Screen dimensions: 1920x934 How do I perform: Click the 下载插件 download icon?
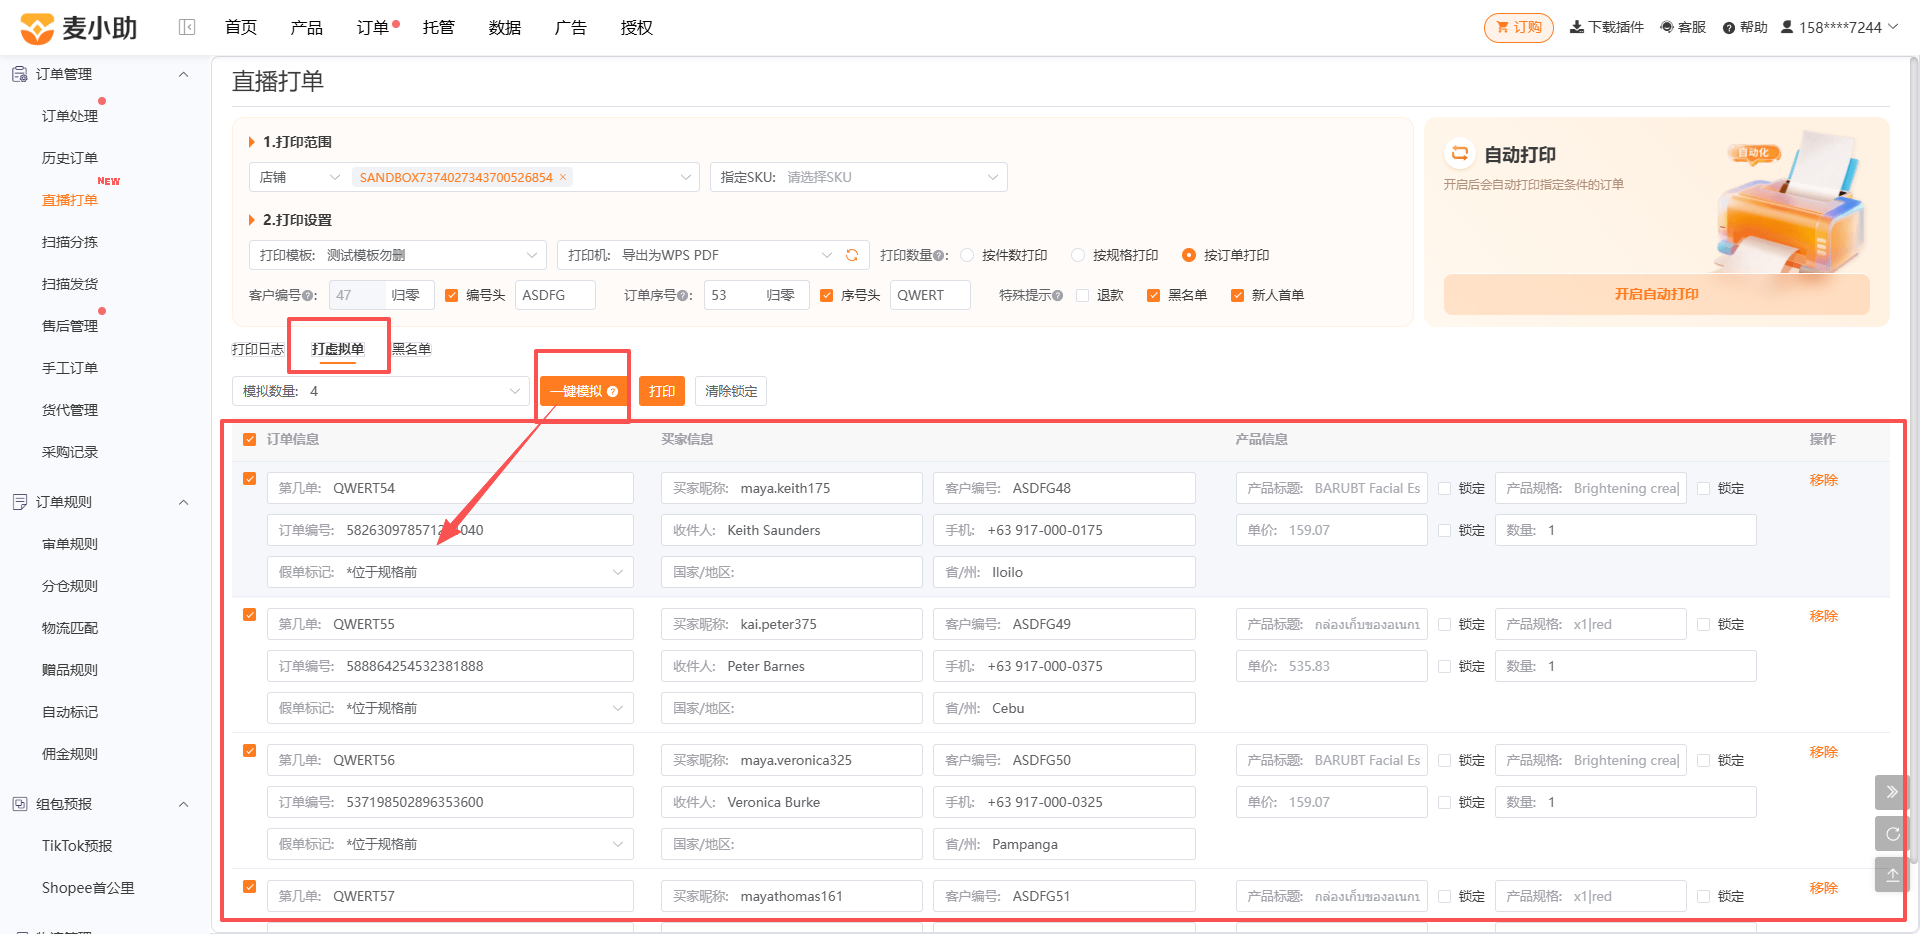tap(1577, 27)
